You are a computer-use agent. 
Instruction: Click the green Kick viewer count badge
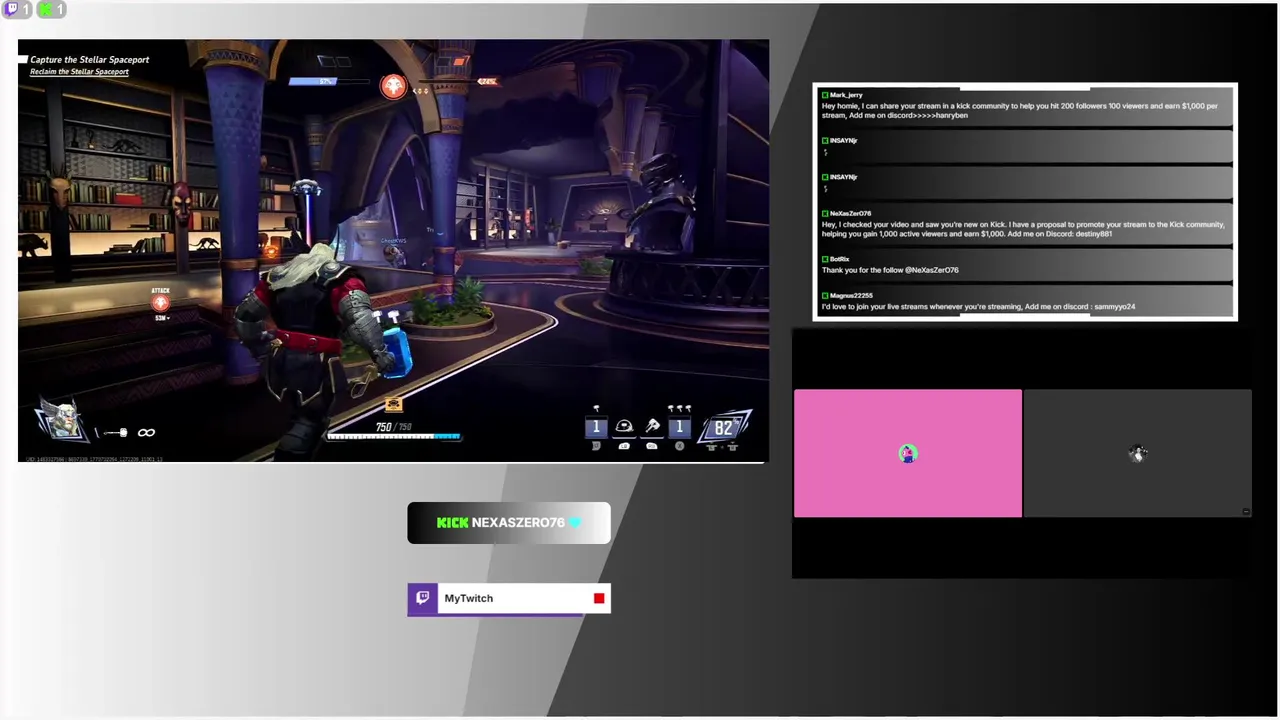coord(51,9)
